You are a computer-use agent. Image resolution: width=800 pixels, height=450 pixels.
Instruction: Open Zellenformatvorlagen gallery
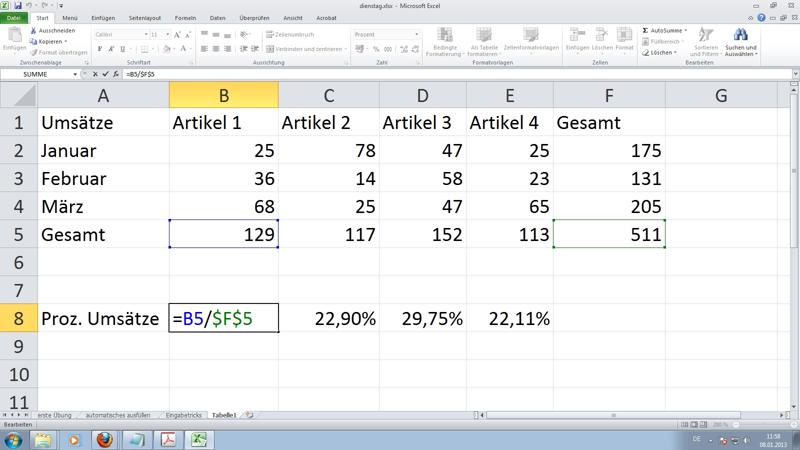[x=531, y=39]
